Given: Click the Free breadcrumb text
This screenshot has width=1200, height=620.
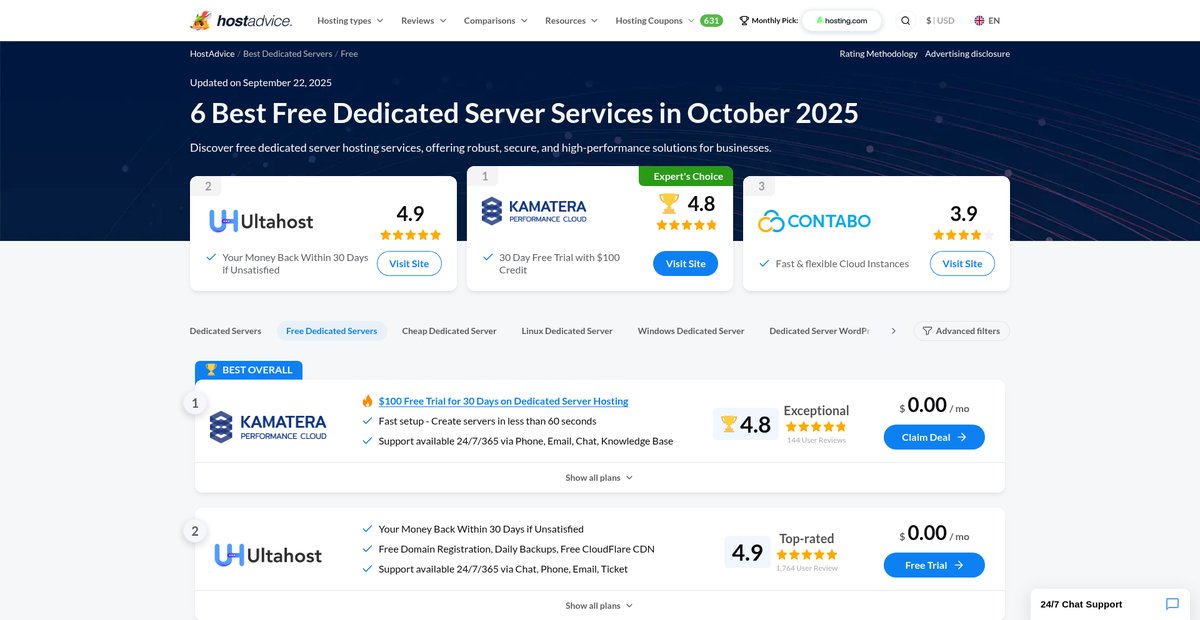Looking at the screenshot, I should point(349,54).
